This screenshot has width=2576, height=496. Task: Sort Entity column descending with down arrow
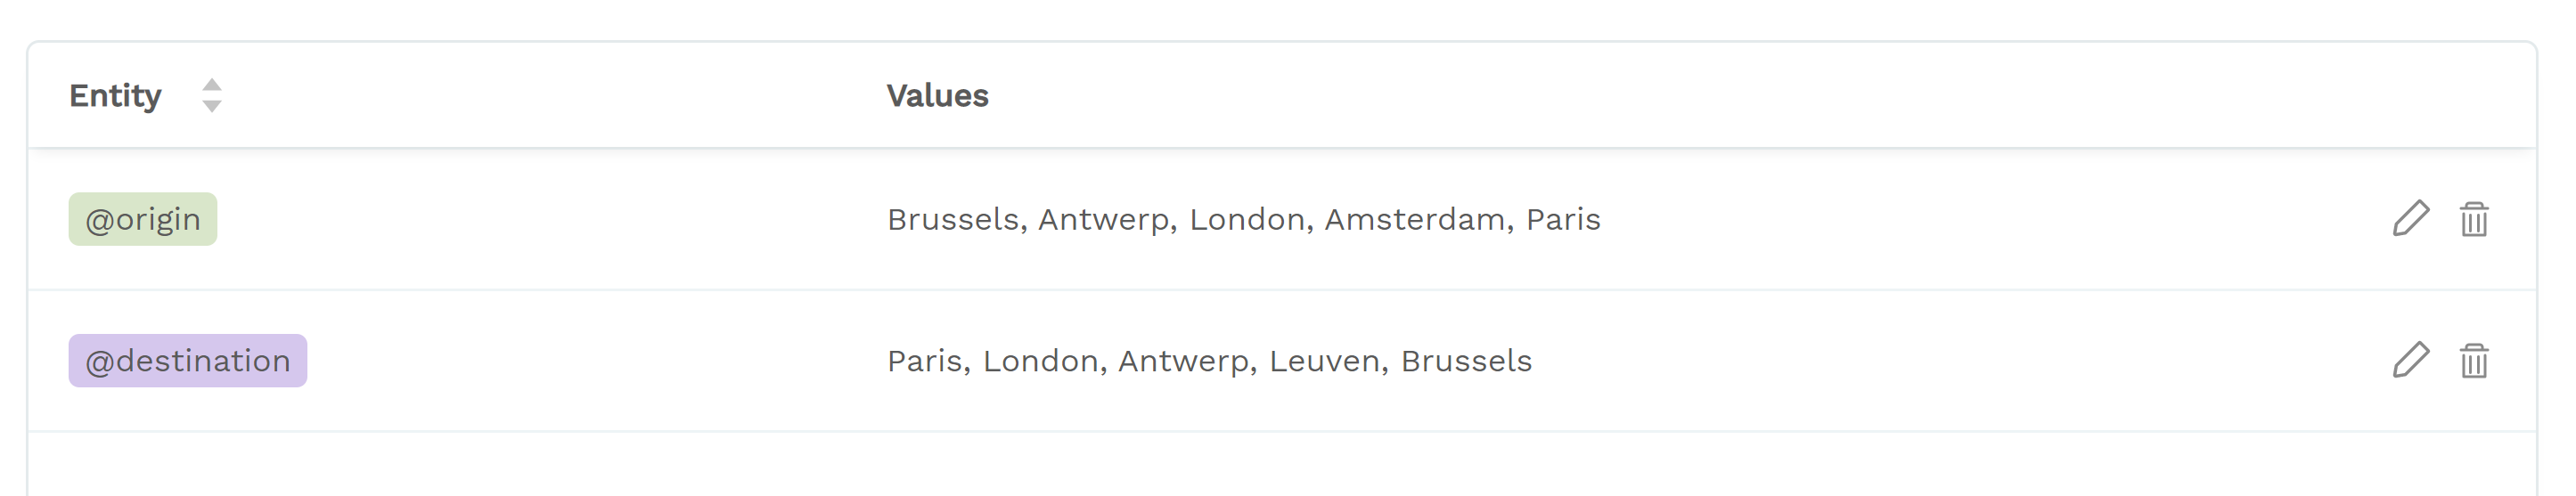coord(211,106)
